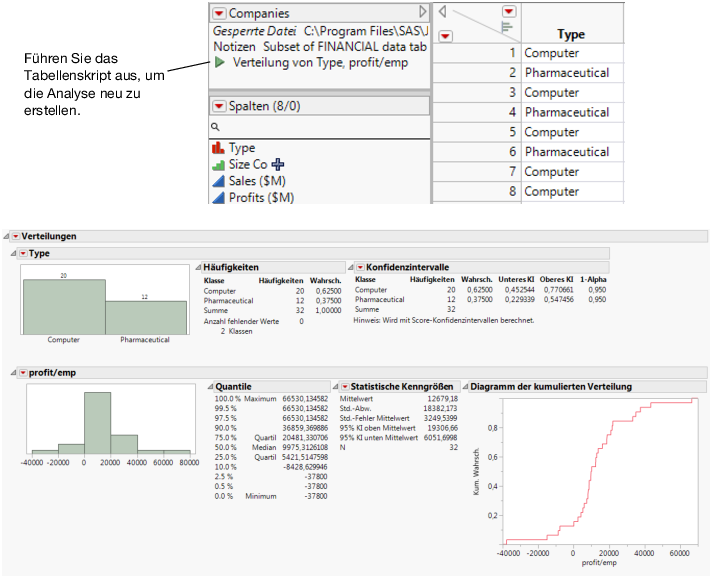Select the Type column nominal icon
The height and width of the screenshot is (578, 712).
click(218, 148)
